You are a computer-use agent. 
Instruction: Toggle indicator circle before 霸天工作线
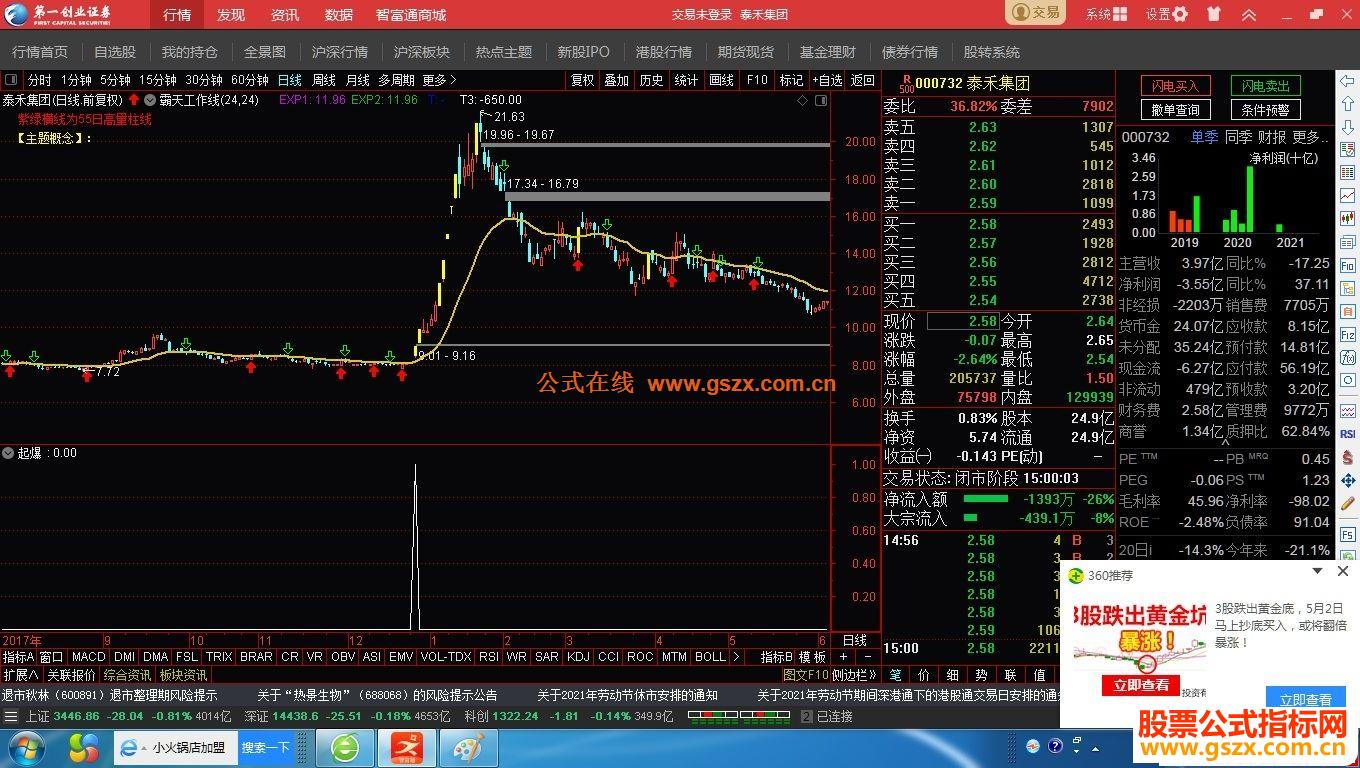pos(150,99)
